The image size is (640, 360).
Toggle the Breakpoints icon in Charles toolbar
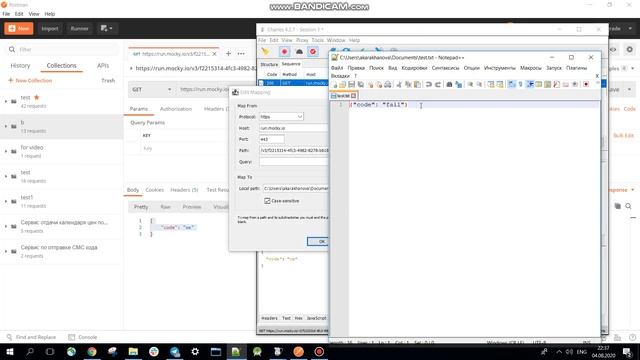click(x=313, y=52)
